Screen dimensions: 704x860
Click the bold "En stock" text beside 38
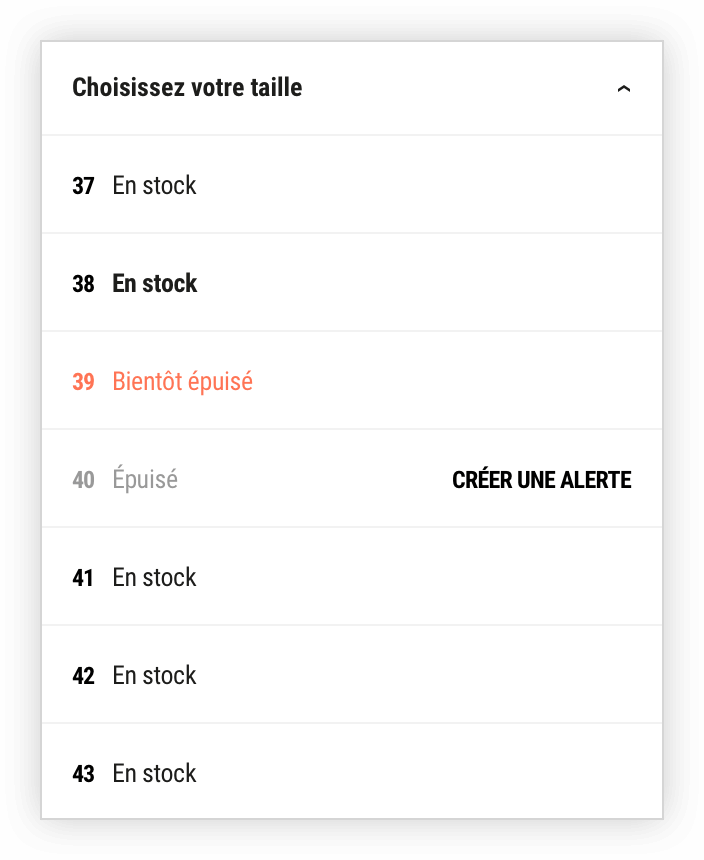click(x=155, y=284)
